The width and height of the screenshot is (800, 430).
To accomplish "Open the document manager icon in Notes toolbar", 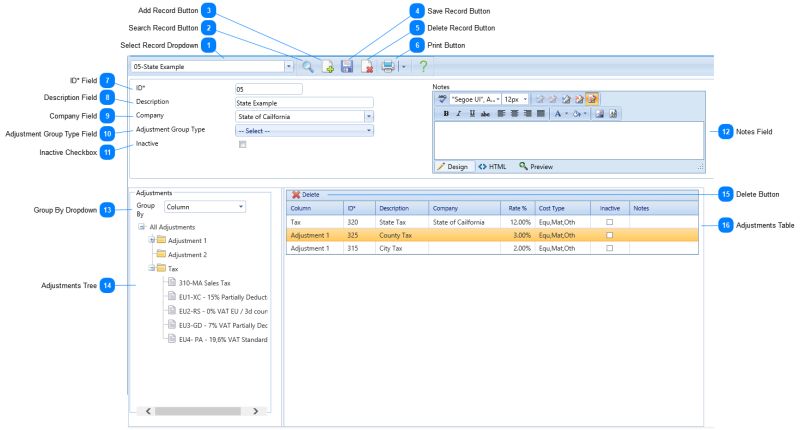I will pyautogui.click(x=613, y=114).
